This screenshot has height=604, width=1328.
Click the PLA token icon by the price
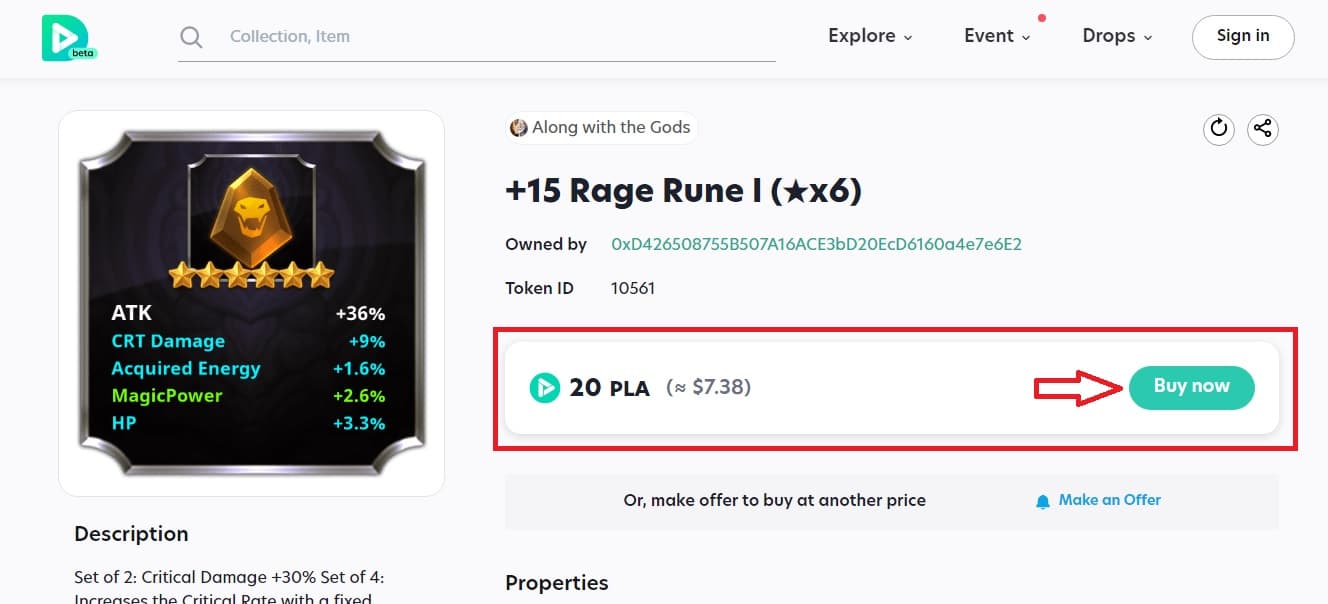(544, 387)
